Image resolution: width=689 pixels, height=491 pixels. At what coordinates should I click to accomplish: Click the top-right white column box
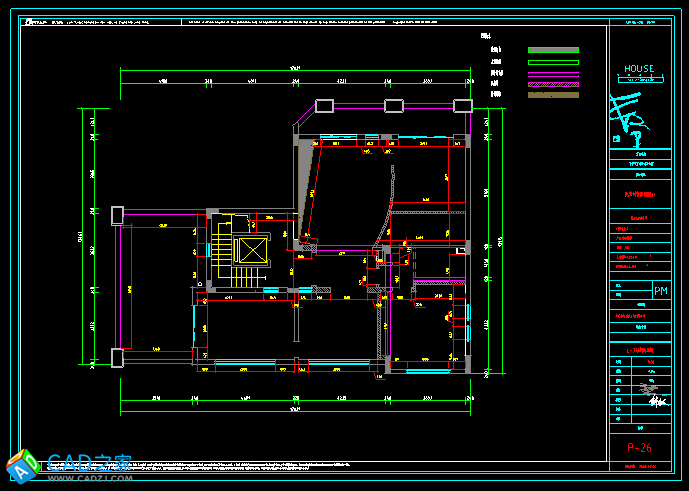[462, 105]
